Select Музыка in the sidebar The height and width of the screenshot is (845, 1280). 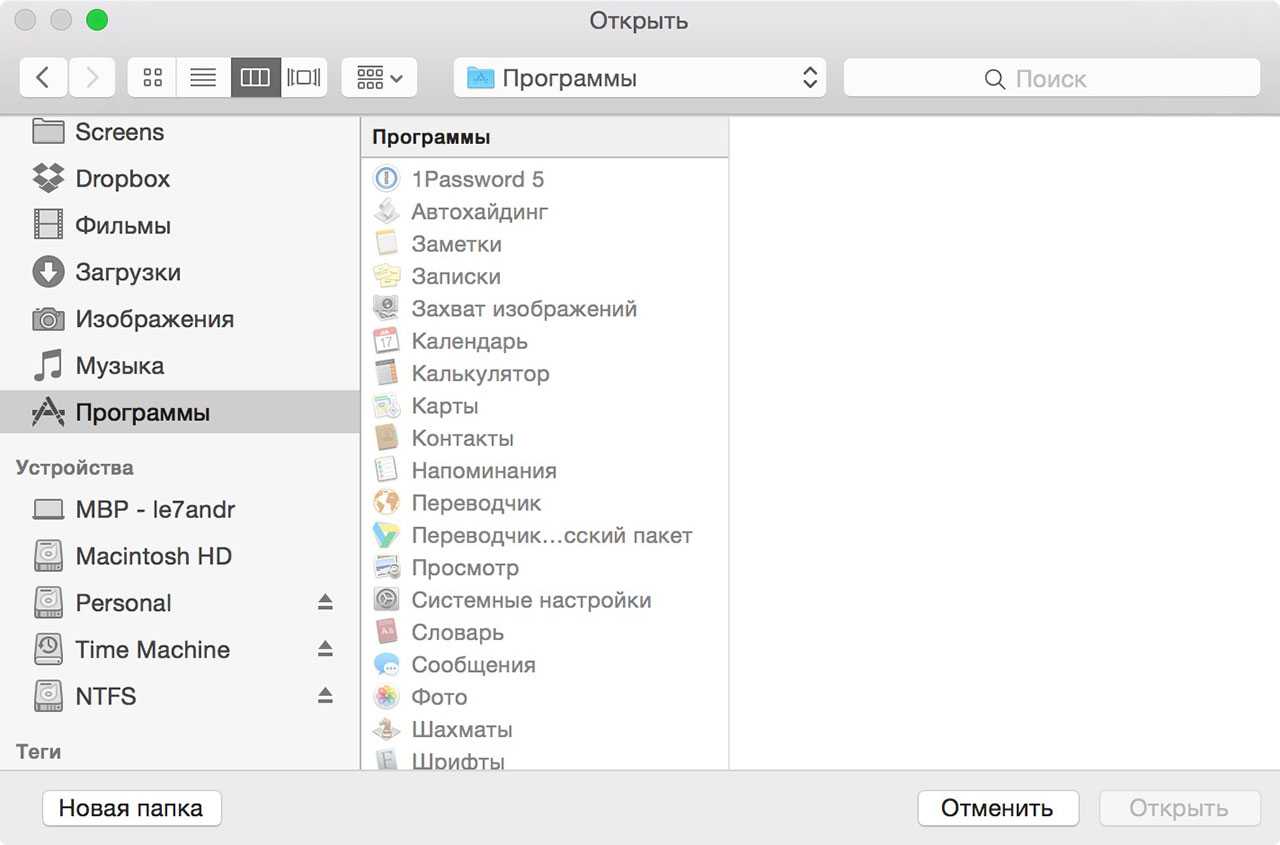coord(119,366)
